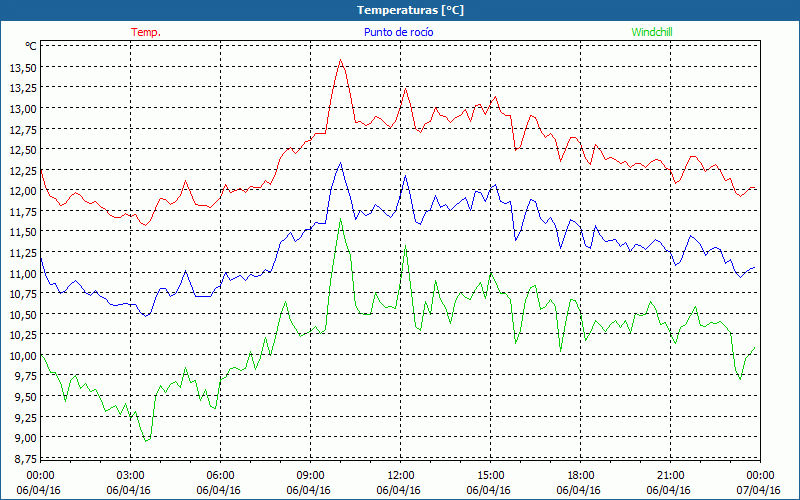Click the 10,75 y-axis value
800x500 pixels.
click(x=22, y=293)
